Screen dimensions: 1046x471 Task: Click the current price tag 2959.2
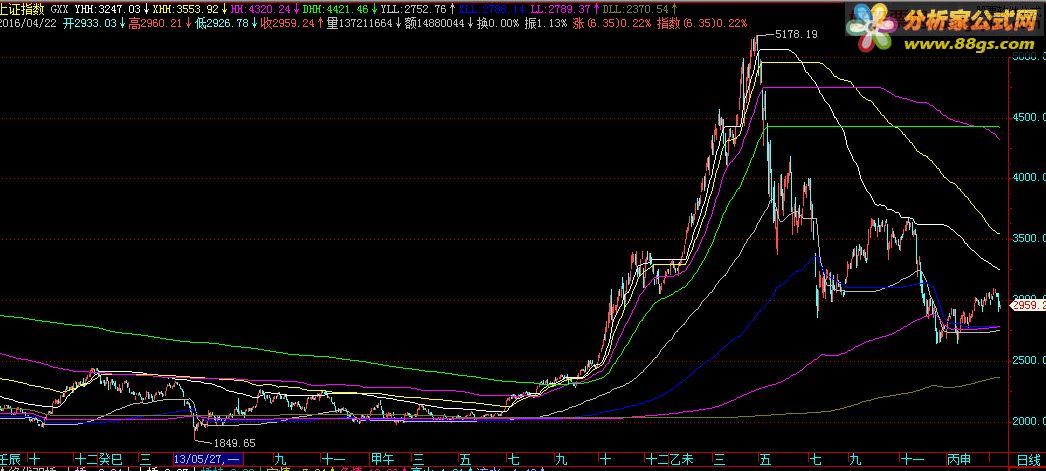pos(1029,306)
